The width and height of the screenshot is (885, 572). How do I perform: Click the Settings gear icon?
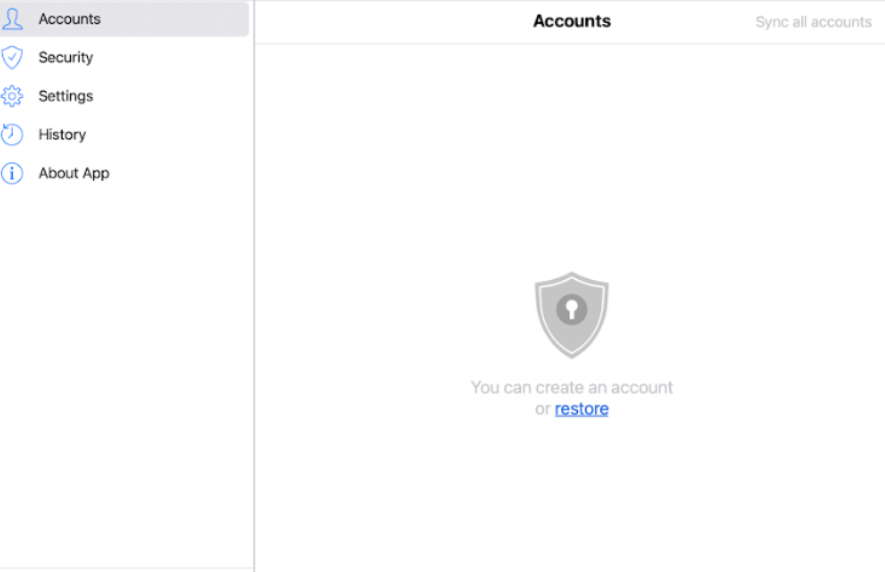[x=12, y=96]
